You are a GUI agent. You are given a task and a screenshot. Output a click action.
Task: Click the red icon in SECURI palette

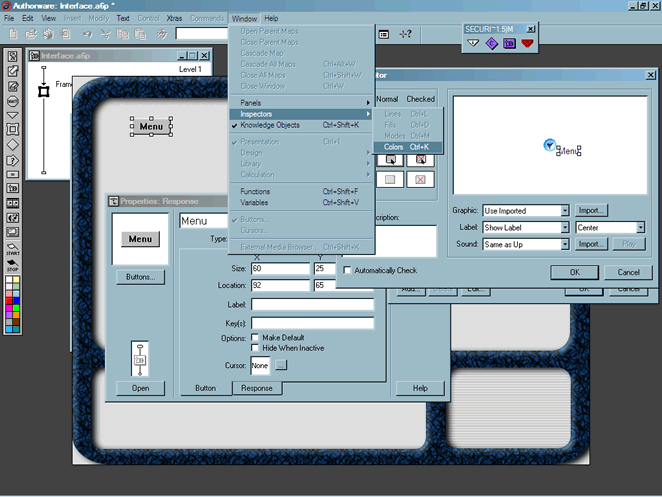coord(527,43)
